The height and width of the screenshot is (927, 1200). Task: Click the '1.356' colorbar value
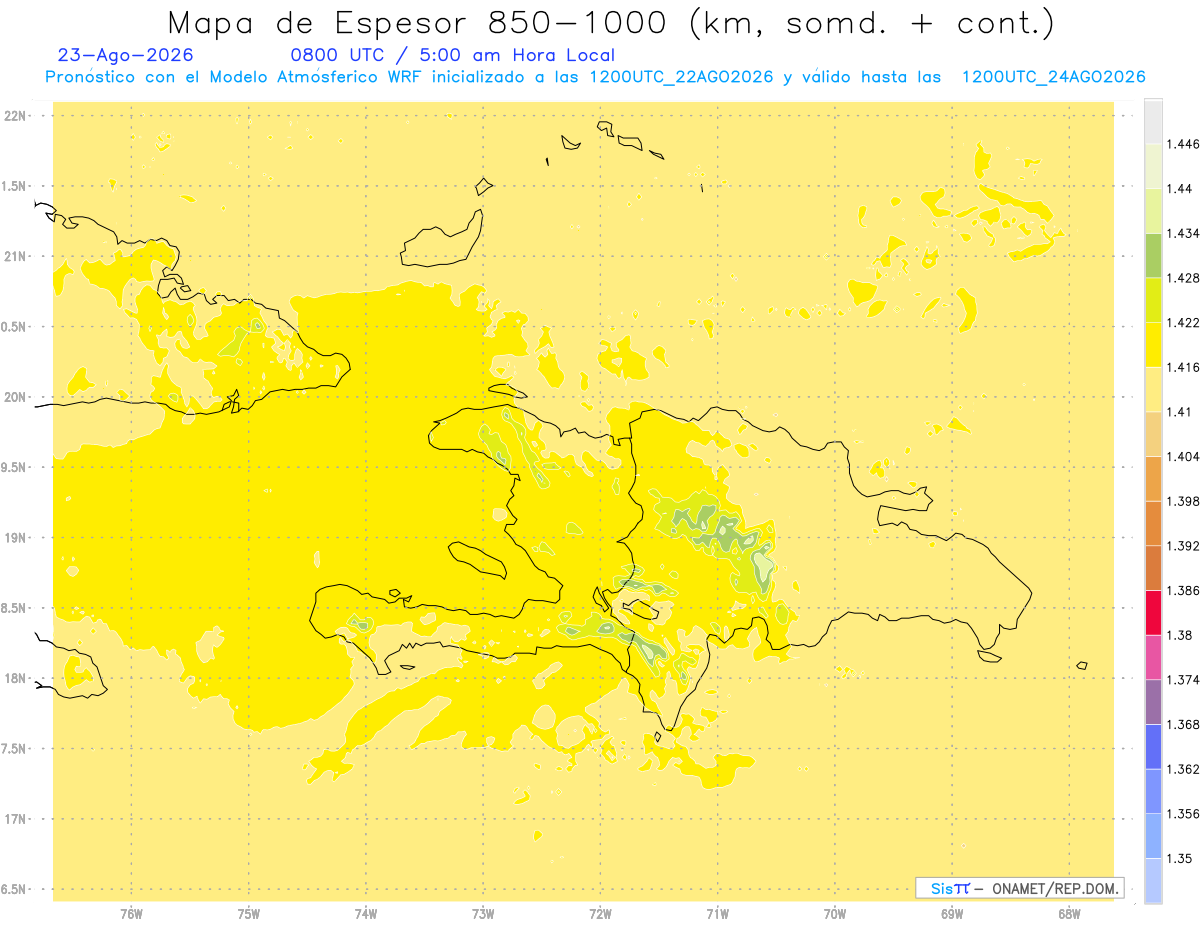[1184, 814]
